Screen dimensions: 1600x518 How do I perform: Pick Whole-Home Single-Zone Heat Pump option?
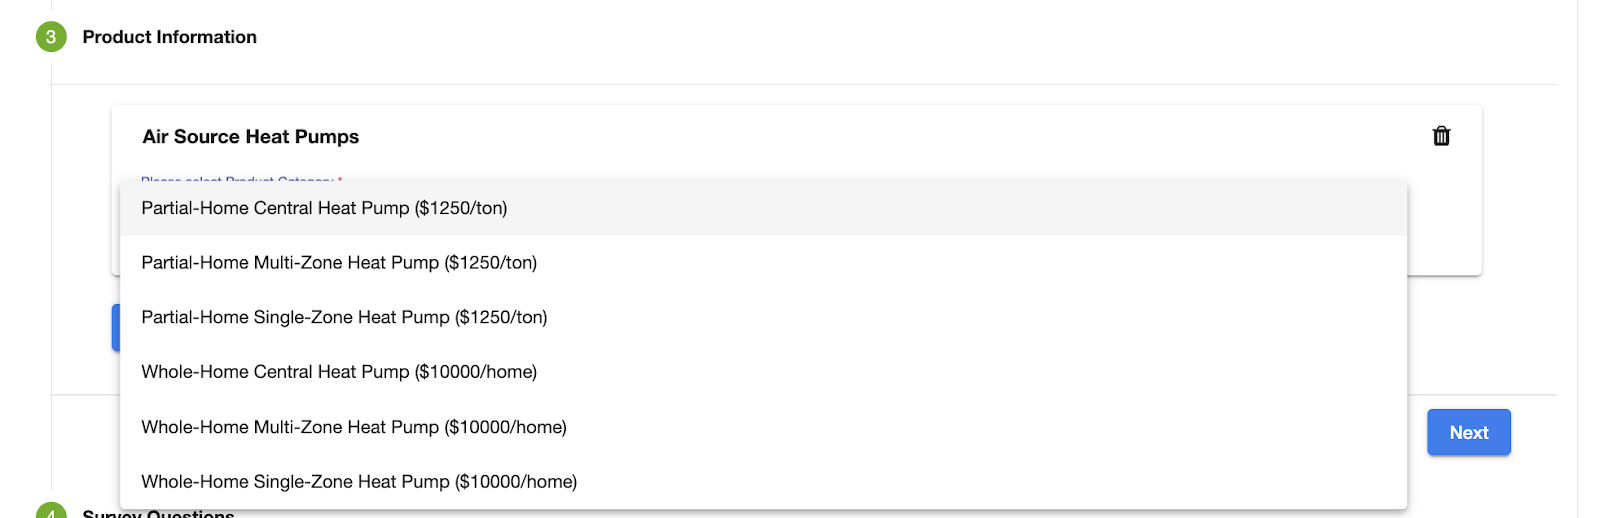click(359, 482)
